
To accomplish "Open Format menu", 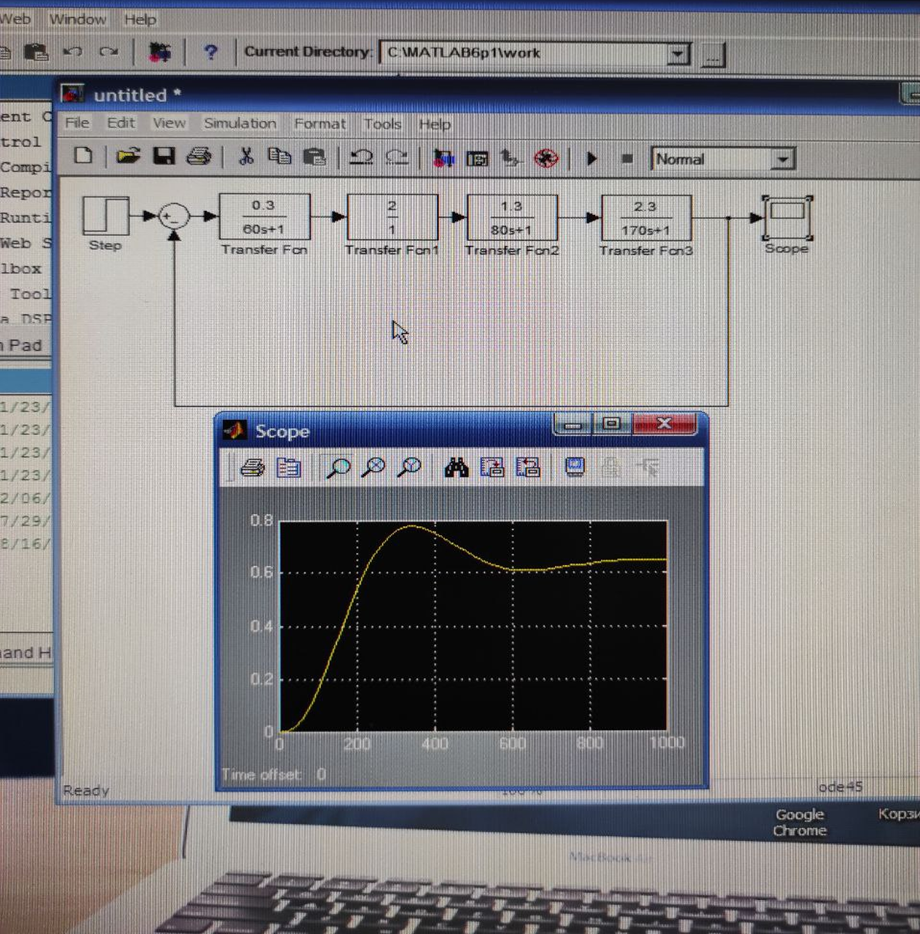I will pos(320,124).
